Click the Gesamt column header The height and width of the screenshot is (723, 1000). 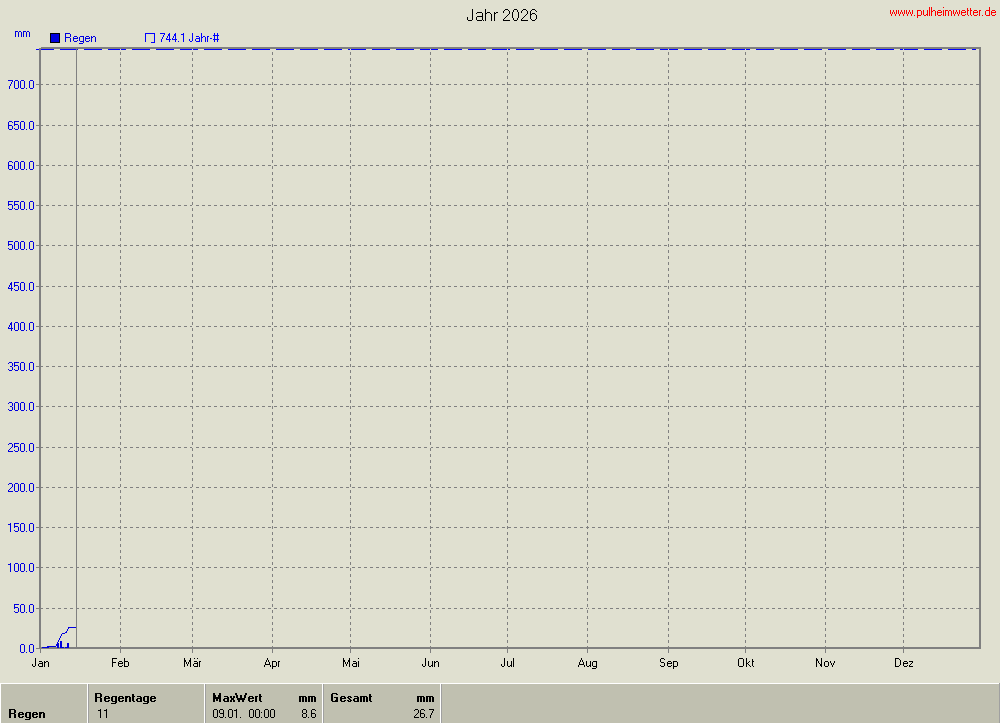(x=351, y=698)
